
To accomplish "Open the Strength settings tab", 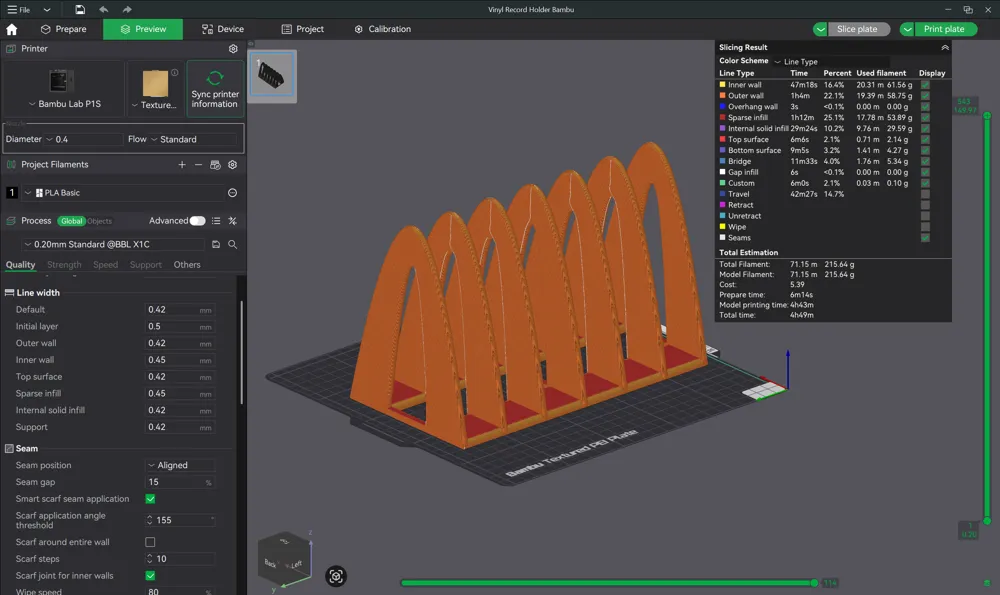I will click(64, 265).
